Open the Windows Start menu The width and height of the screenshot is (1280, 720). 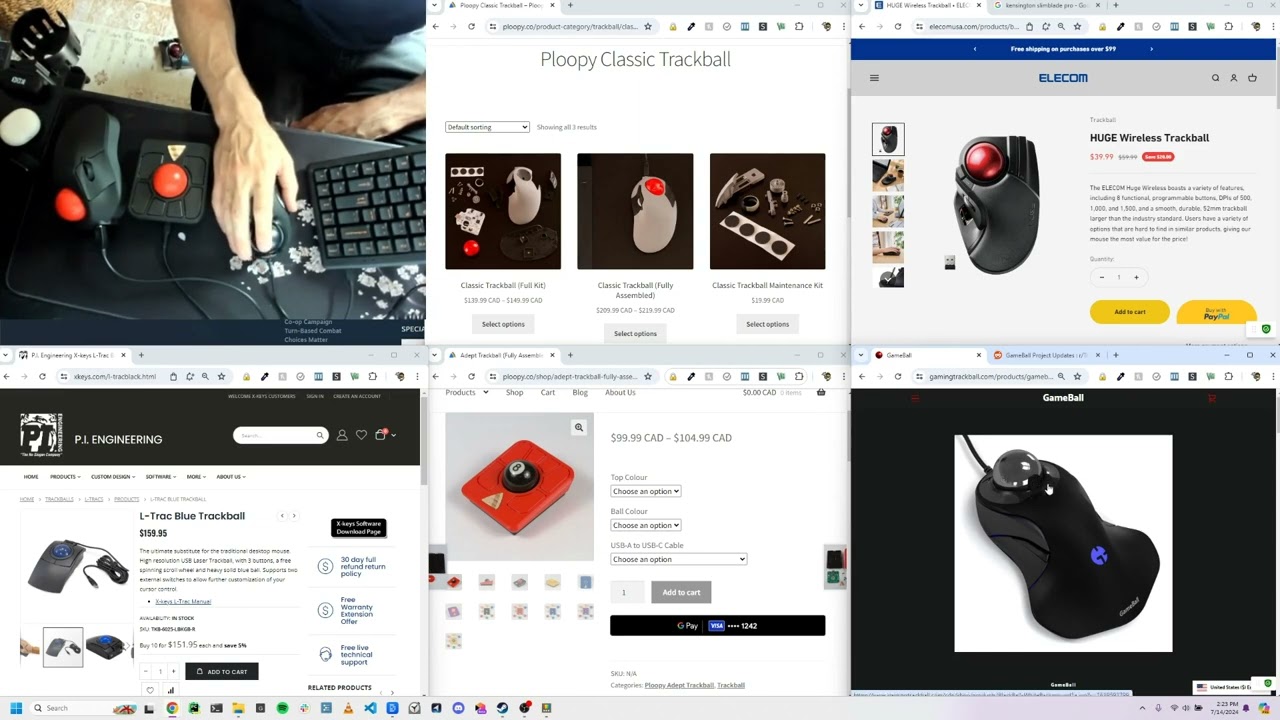pos(16,708)
